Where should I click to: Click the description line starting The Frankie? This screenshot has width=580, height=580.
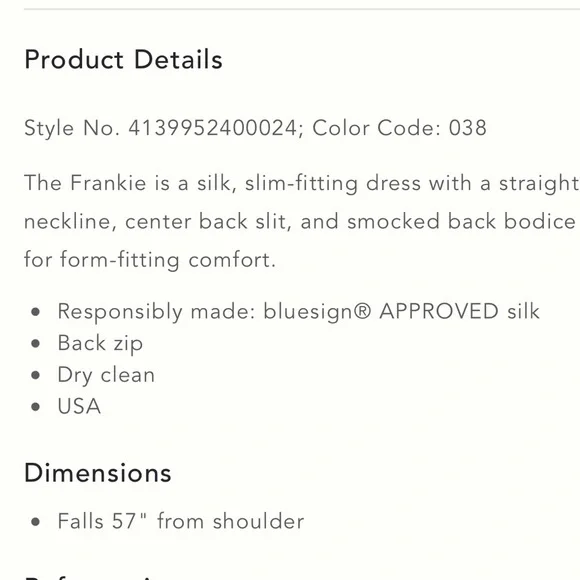click(x=301, y=183)
